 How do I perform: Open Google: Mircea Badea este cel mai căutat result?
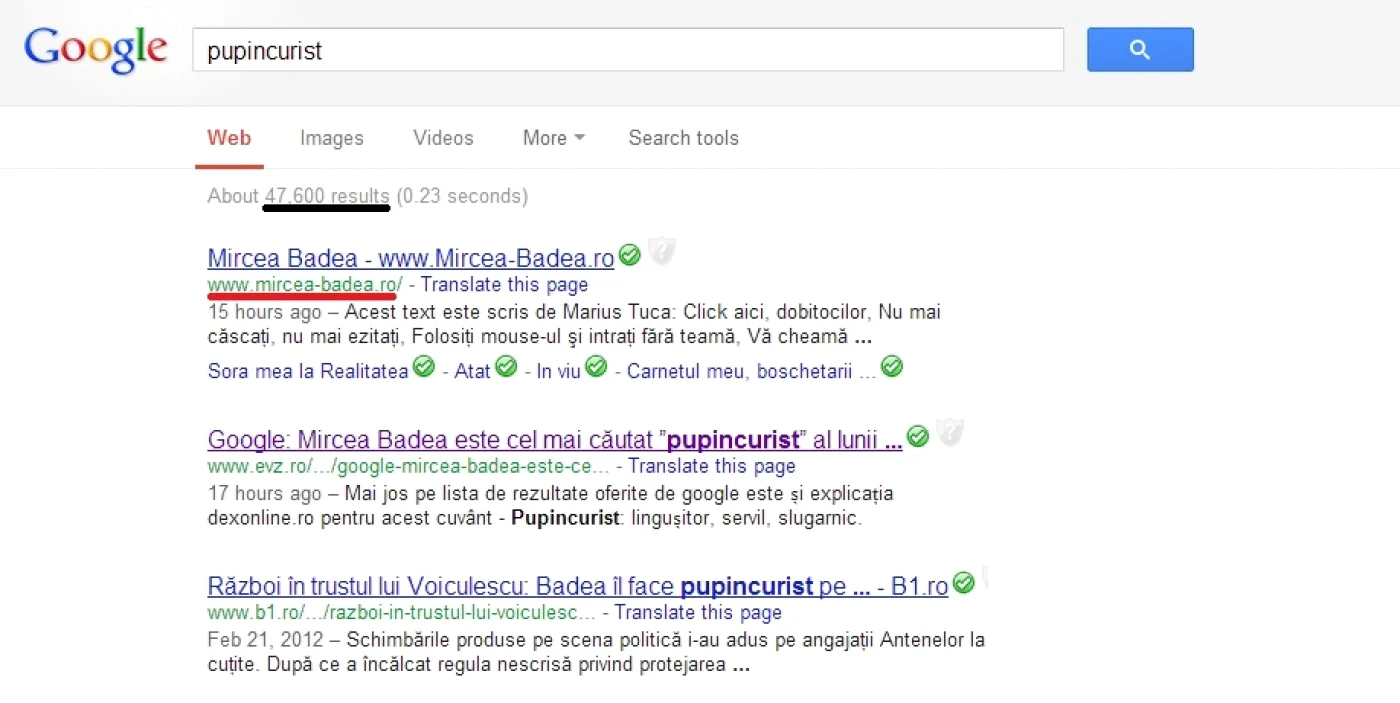coord(555,440)
